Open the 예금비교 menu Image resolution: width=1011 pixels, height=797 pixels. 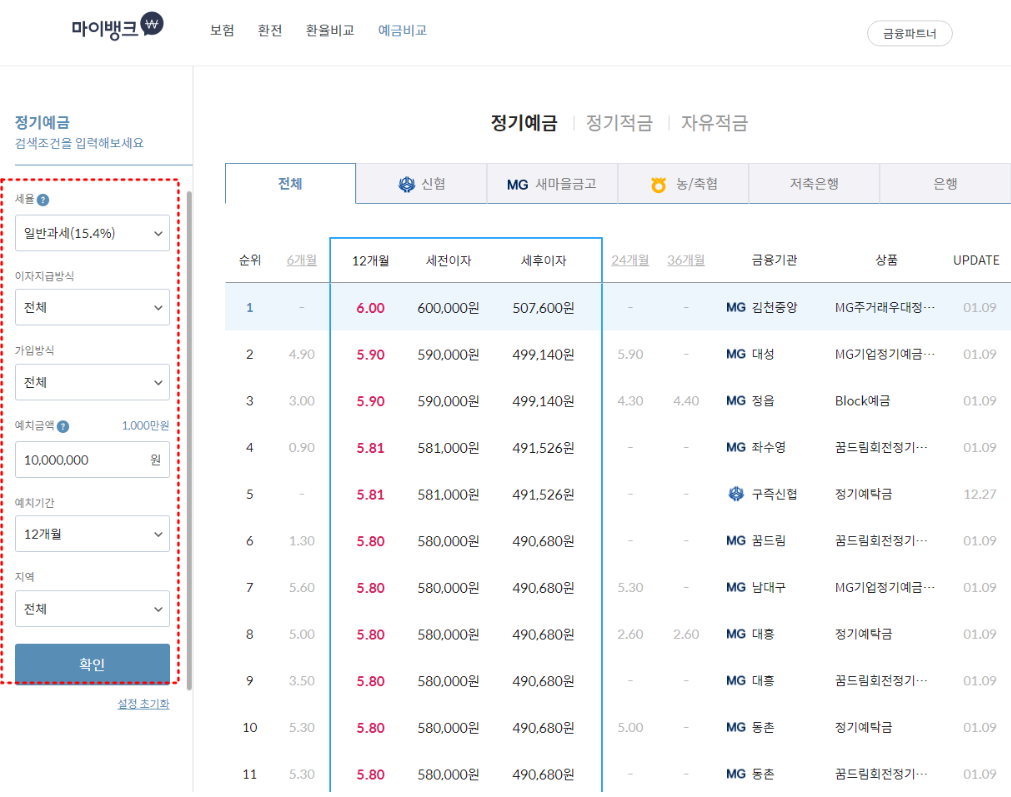click(402, 30)
